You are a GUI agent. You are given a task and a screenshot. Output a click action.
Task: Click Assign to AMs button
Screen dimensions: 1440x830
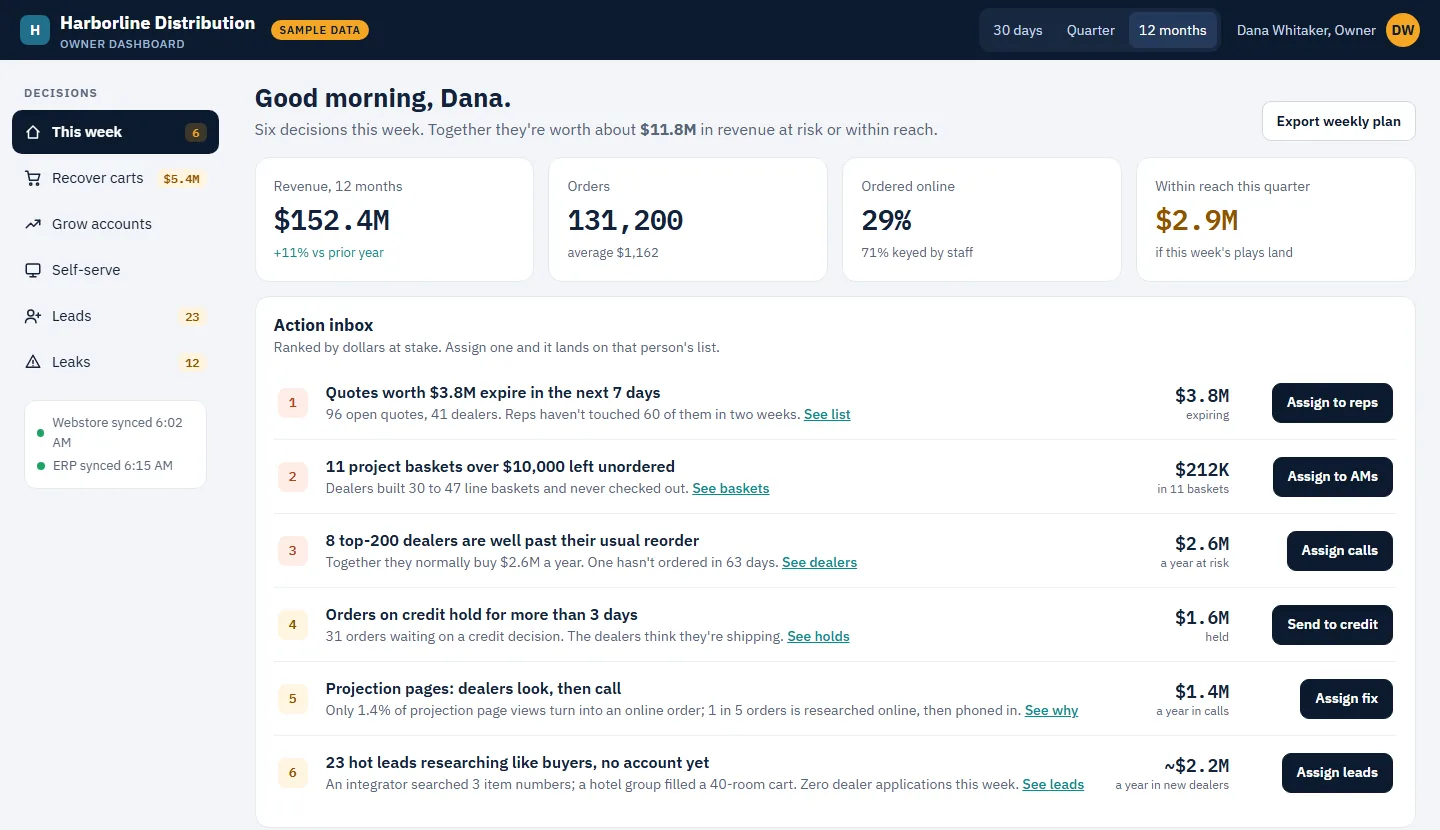click(1333, 477)
